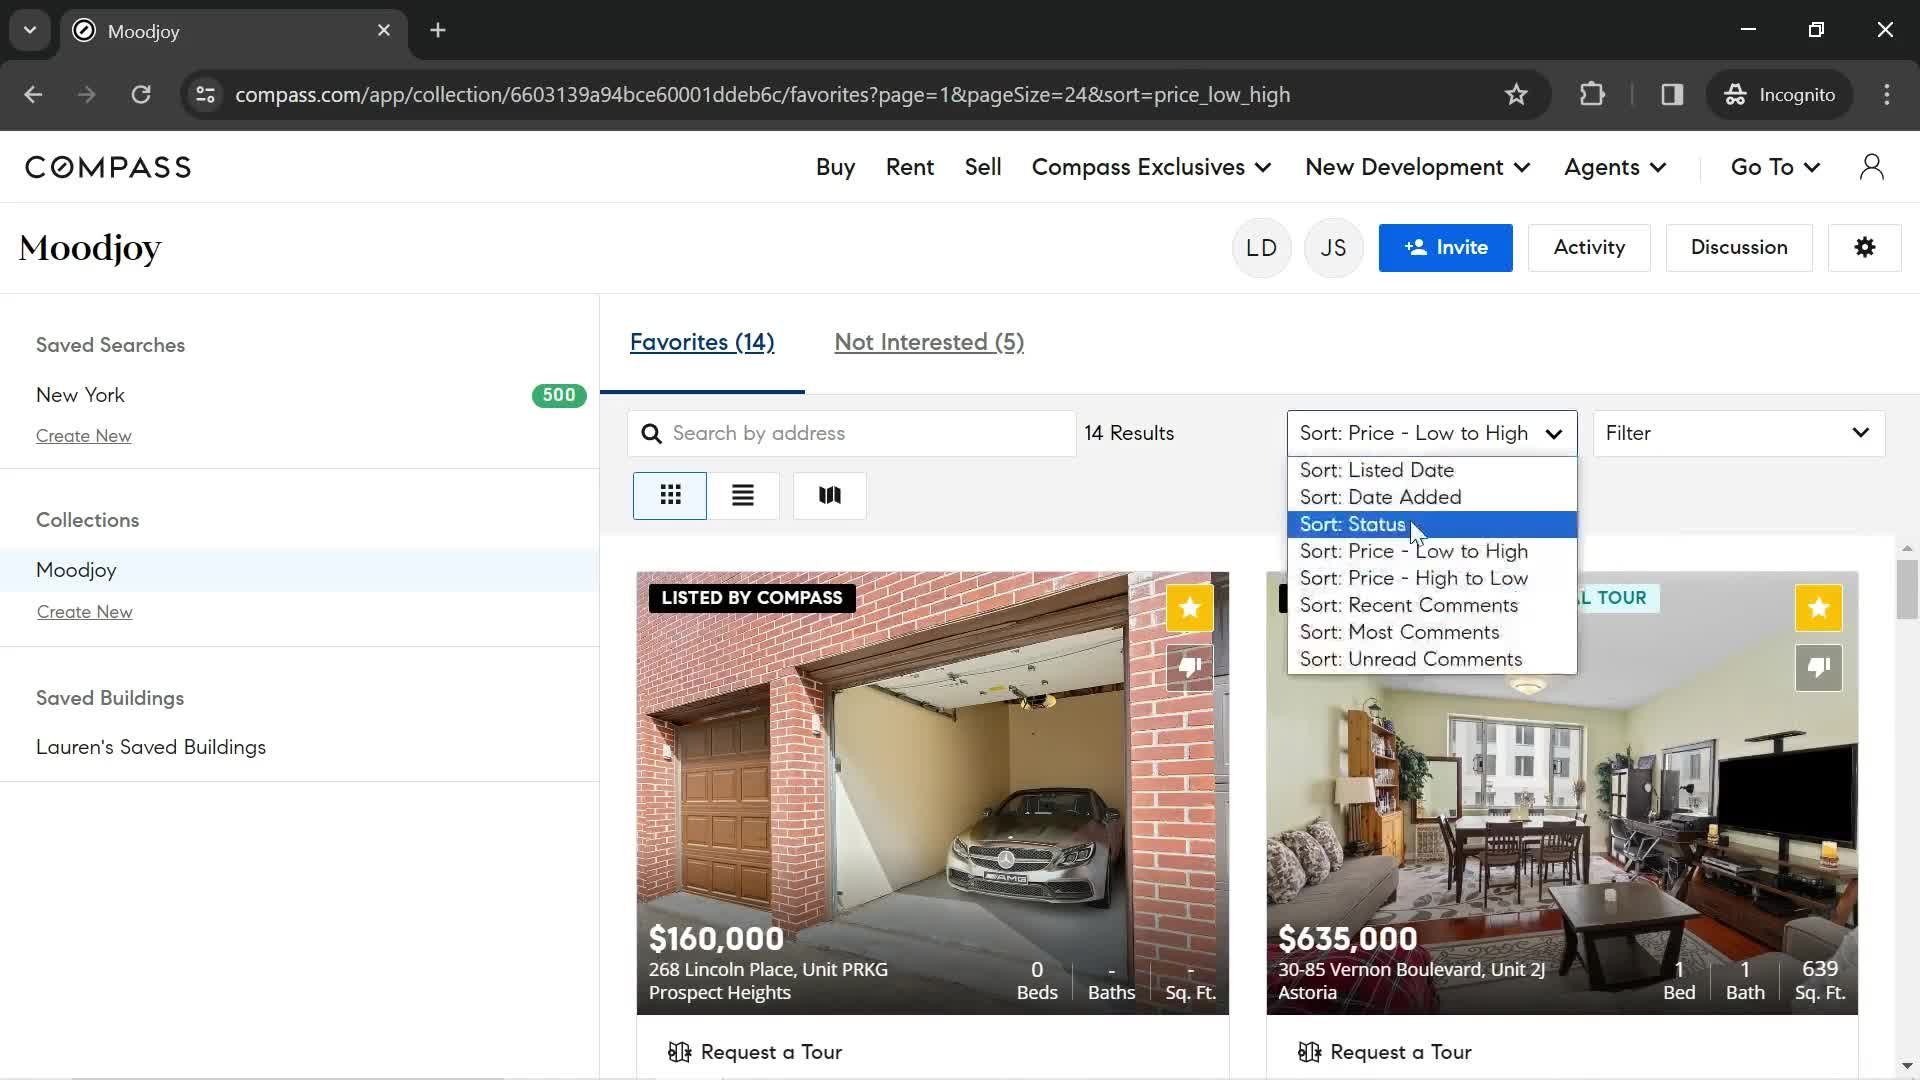Click the 500 results badge
Image resolution: width=1920 pixels, height=1080 pixels.
(558, 395)
